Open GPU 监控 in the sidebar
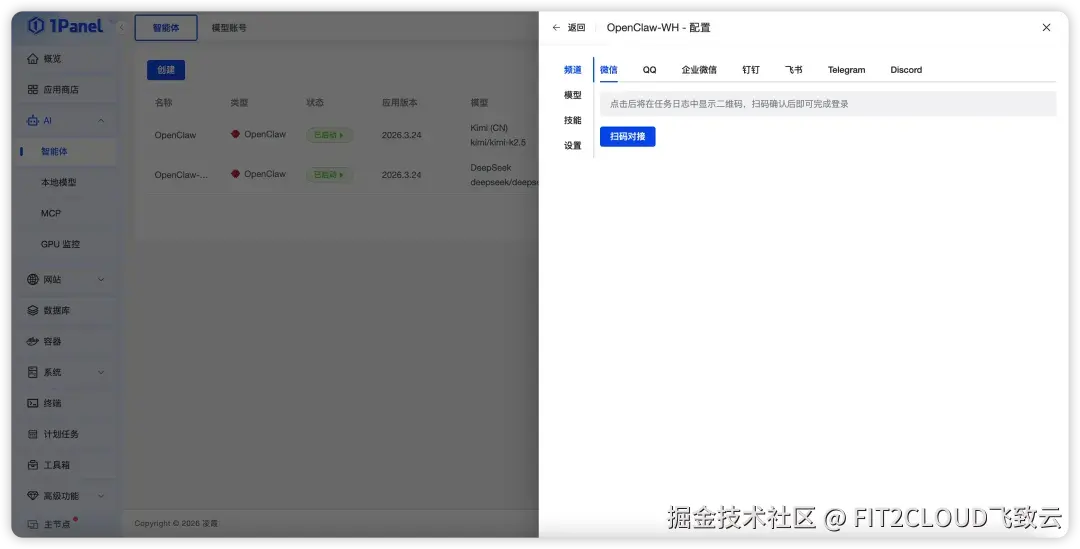The width and height of the screenshot is (1080, 549). click(61, 244)
